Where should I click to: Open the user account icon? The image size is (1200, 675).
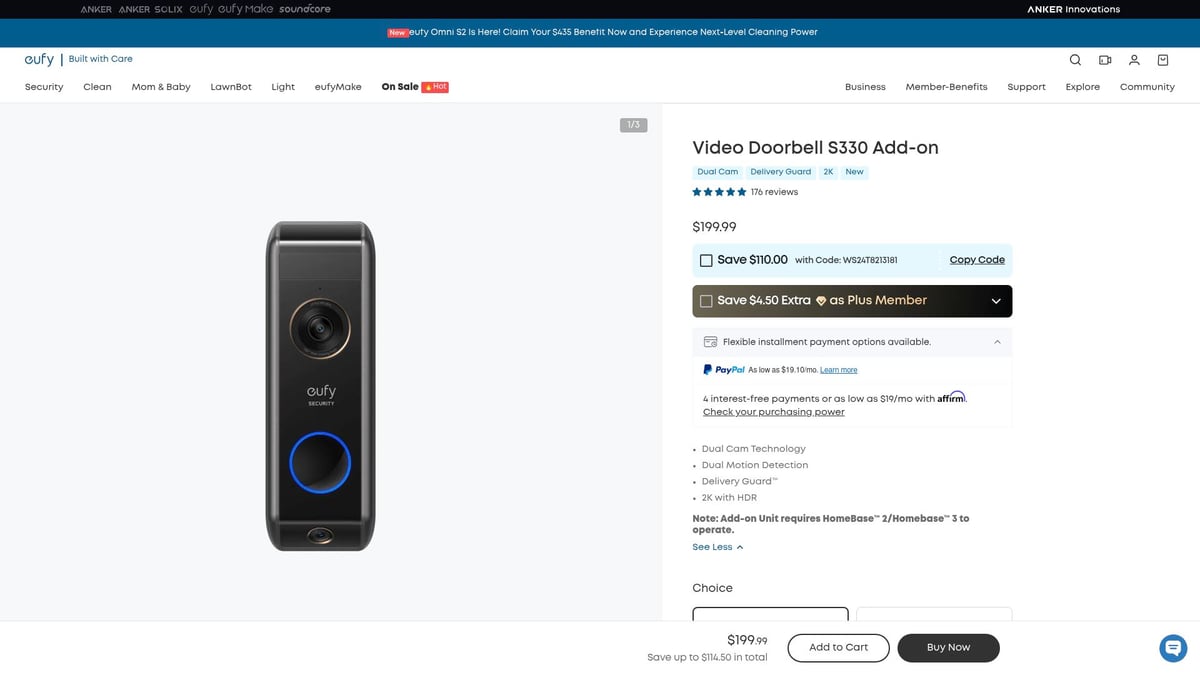[1134, 60]
